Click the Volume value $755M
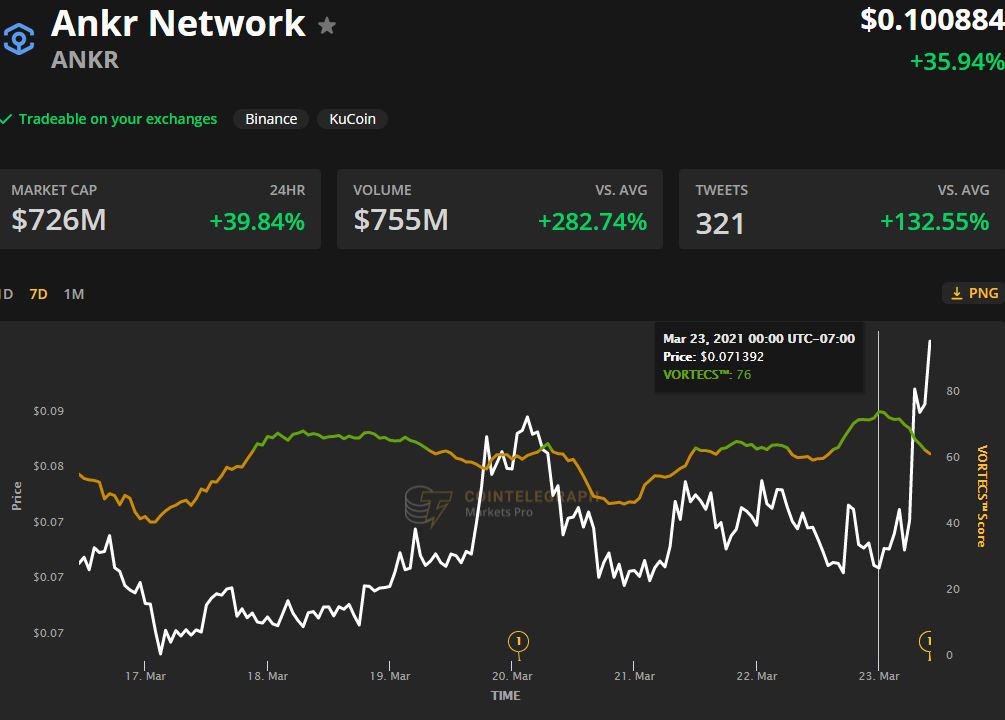 [x=401, y=221]
